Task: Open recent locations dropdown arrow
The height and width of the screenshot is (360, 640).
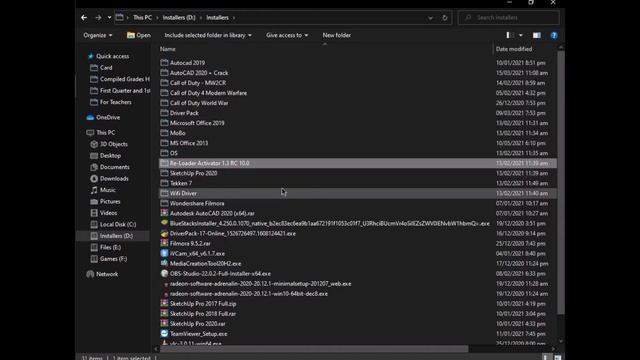Action: point(109,18)
